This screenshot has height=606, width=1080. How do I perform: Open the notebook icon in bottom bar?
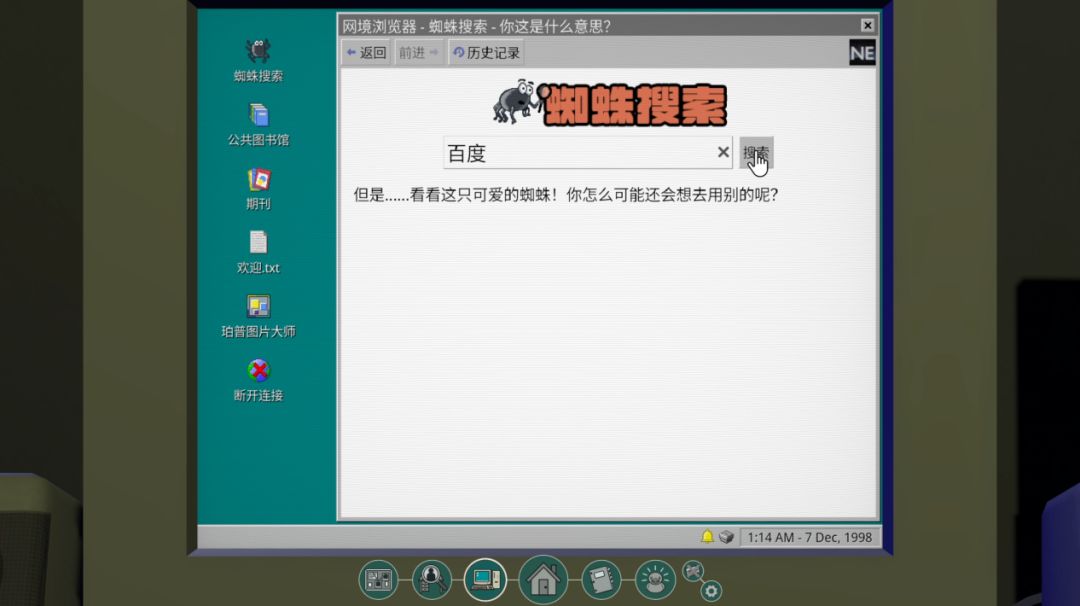click(601, 579)
